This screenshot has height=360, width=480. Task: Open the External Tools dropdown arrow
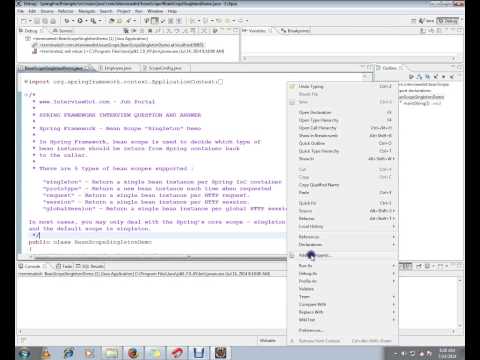(99, 21)
